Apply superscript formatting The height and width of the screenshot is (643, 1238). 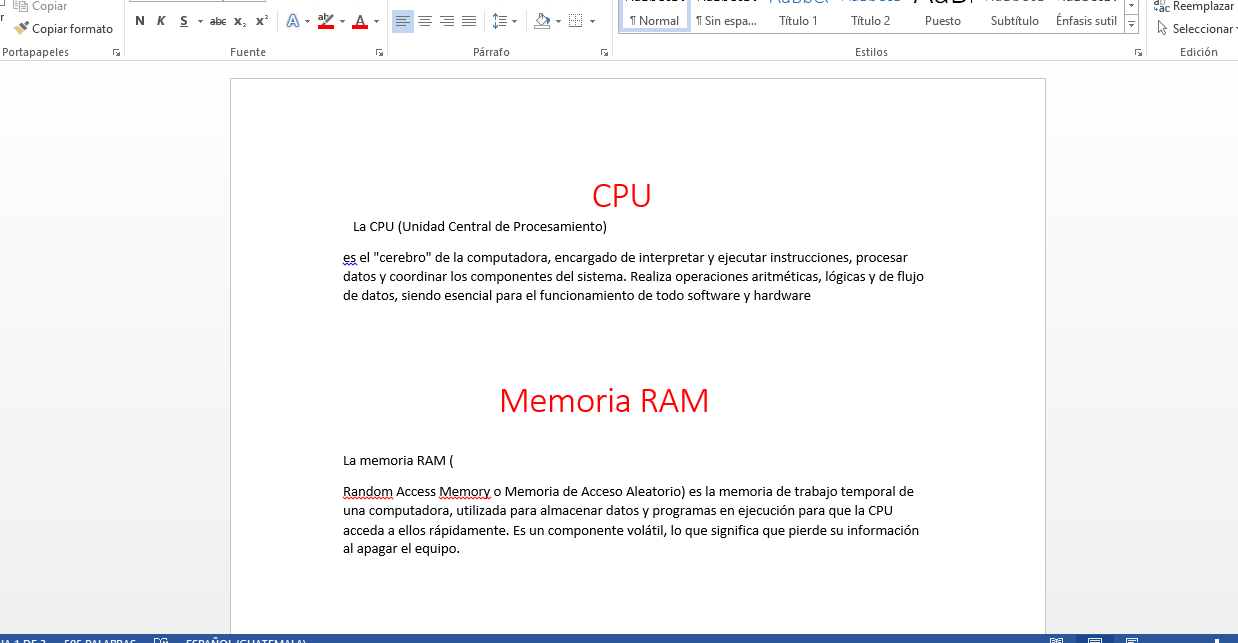262,21
